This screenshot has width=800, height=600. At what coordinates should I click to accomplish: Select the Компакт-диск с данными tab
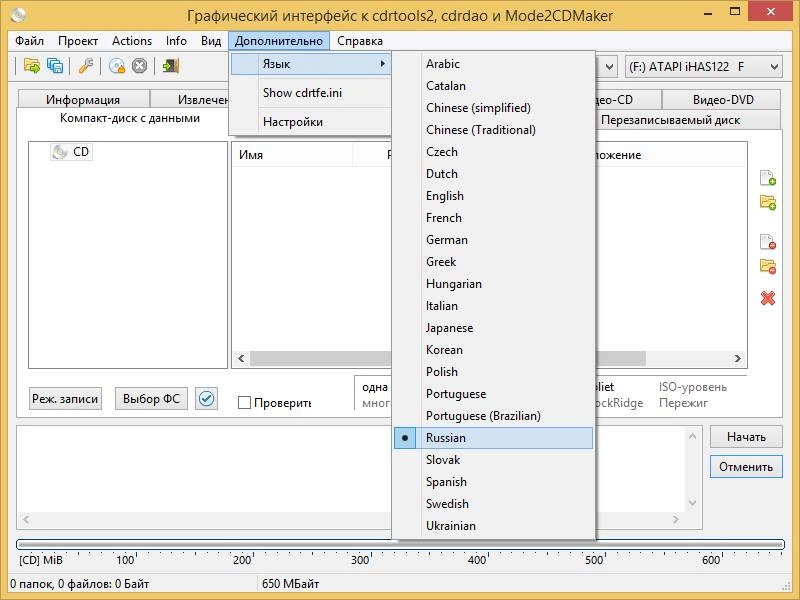coord(130,118)
